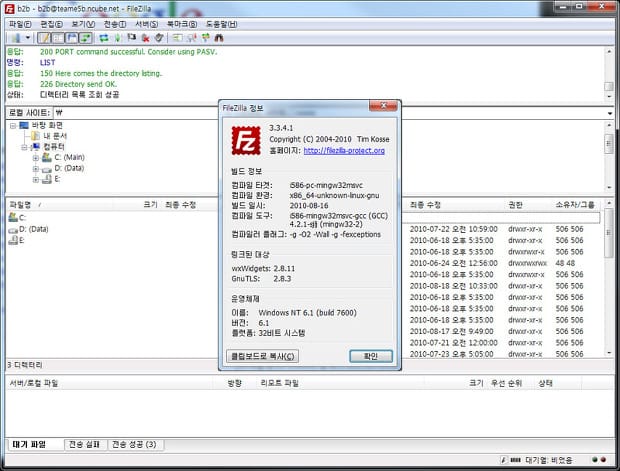This screenshot has width=620, height=471.
Task: Refresh the file and folder lists
Action: pyautogui.click(x=104, y=38)
